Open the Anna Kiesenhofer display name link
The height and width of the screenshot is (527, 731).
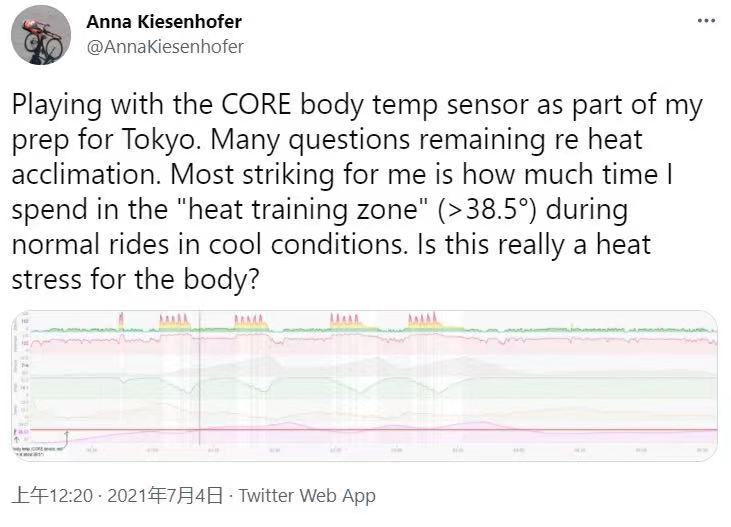pos(164,21)
